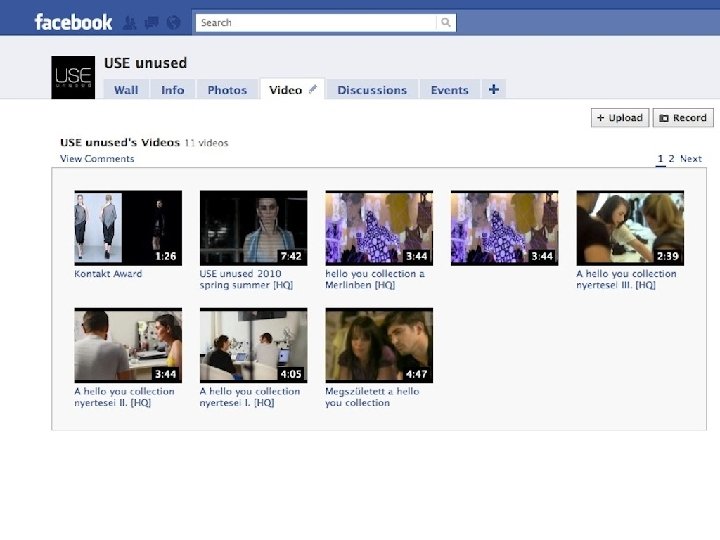The image size is (720, 540).
Task: Click the '11 videos' count text
Action: [206, 143]
